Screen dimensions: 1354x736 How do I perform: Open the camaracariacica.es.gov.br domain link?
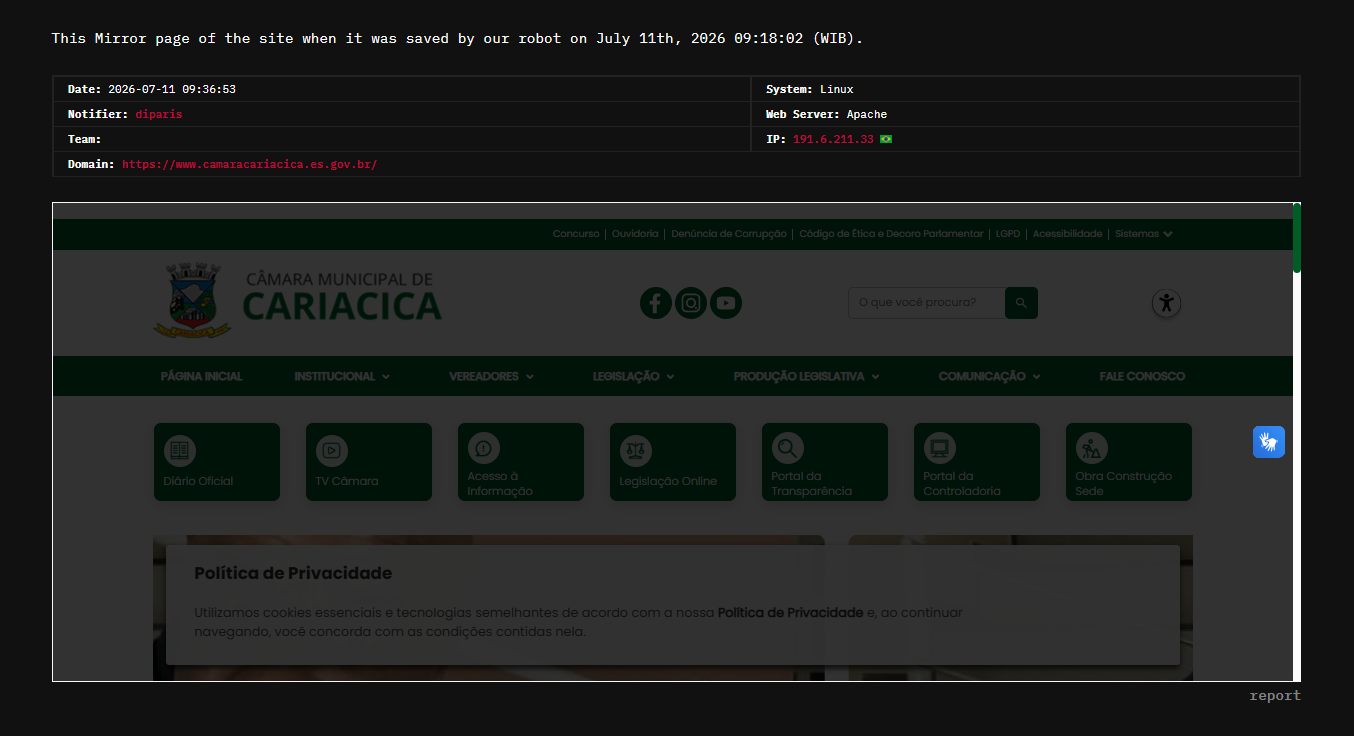(x=250, y=164)
